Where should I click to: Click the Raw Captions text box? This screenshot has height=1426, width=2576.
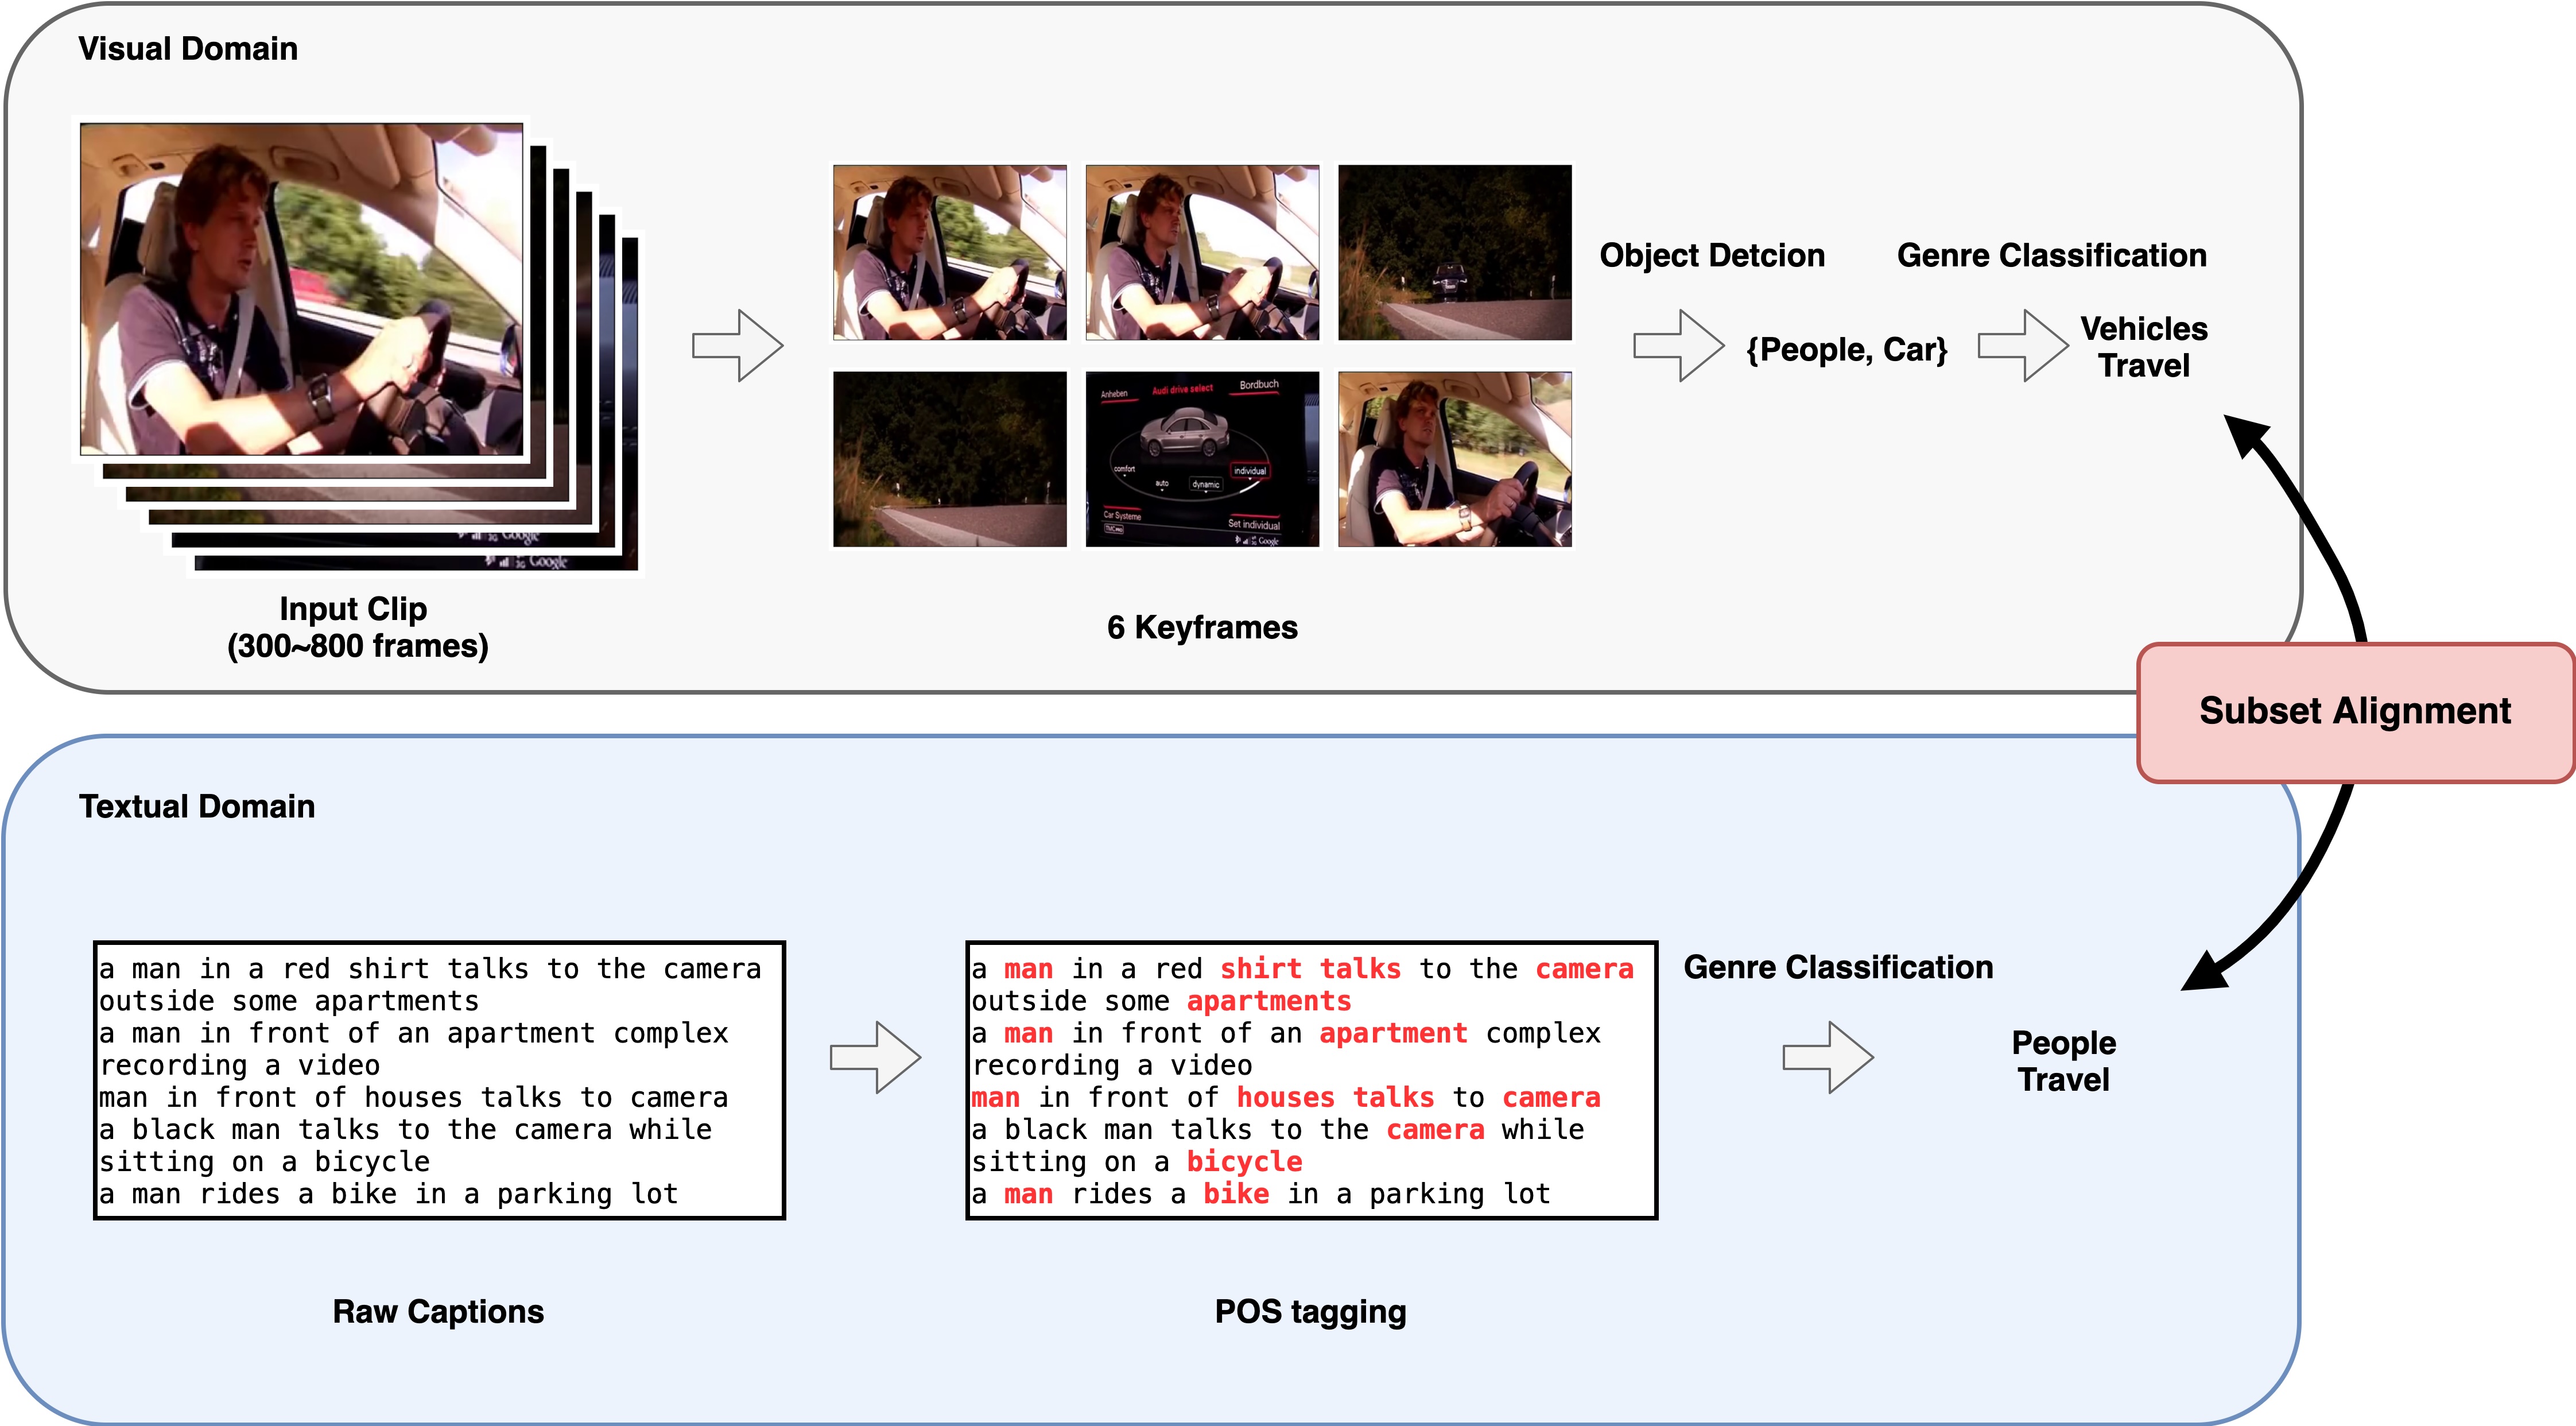(439, 1080)
